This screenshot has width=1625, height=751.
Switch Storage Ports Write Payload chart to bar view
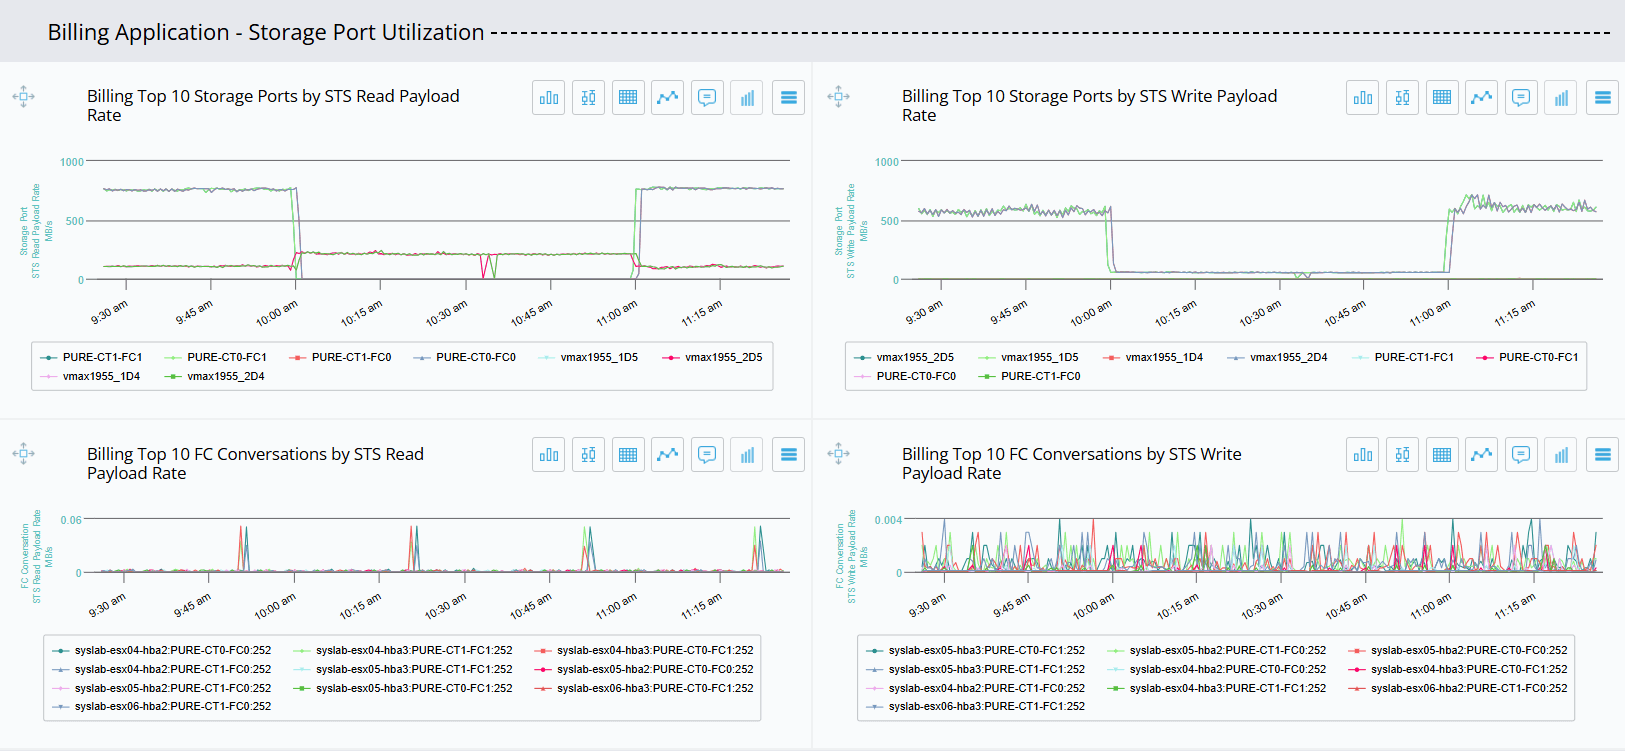tap(1363, 97)
